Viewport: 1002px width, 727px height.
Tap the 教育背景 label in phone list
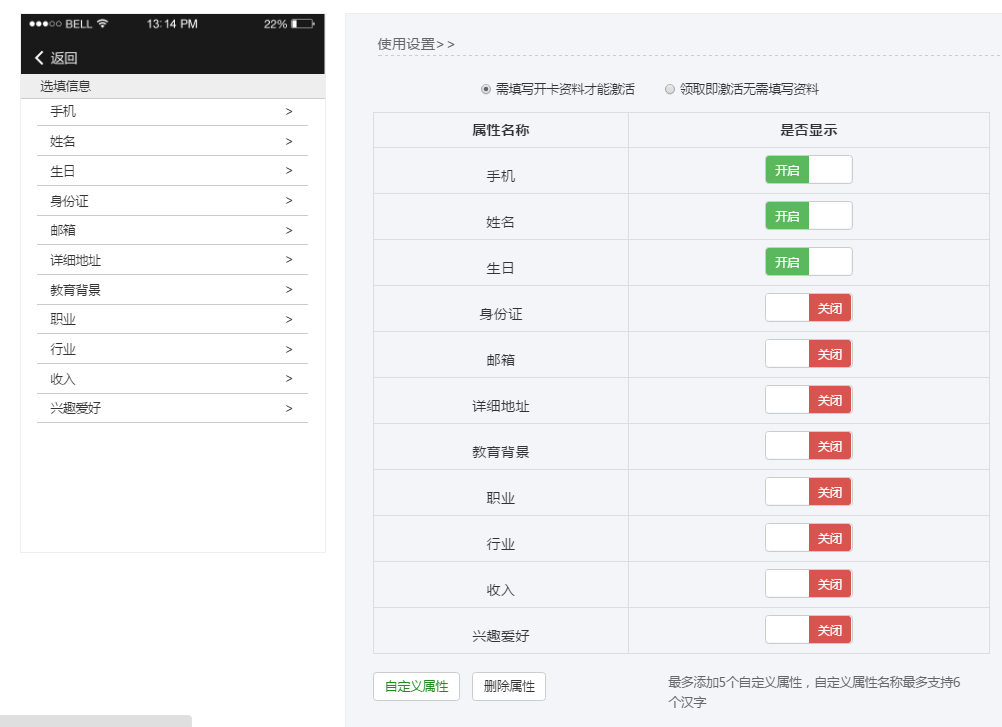75,289
